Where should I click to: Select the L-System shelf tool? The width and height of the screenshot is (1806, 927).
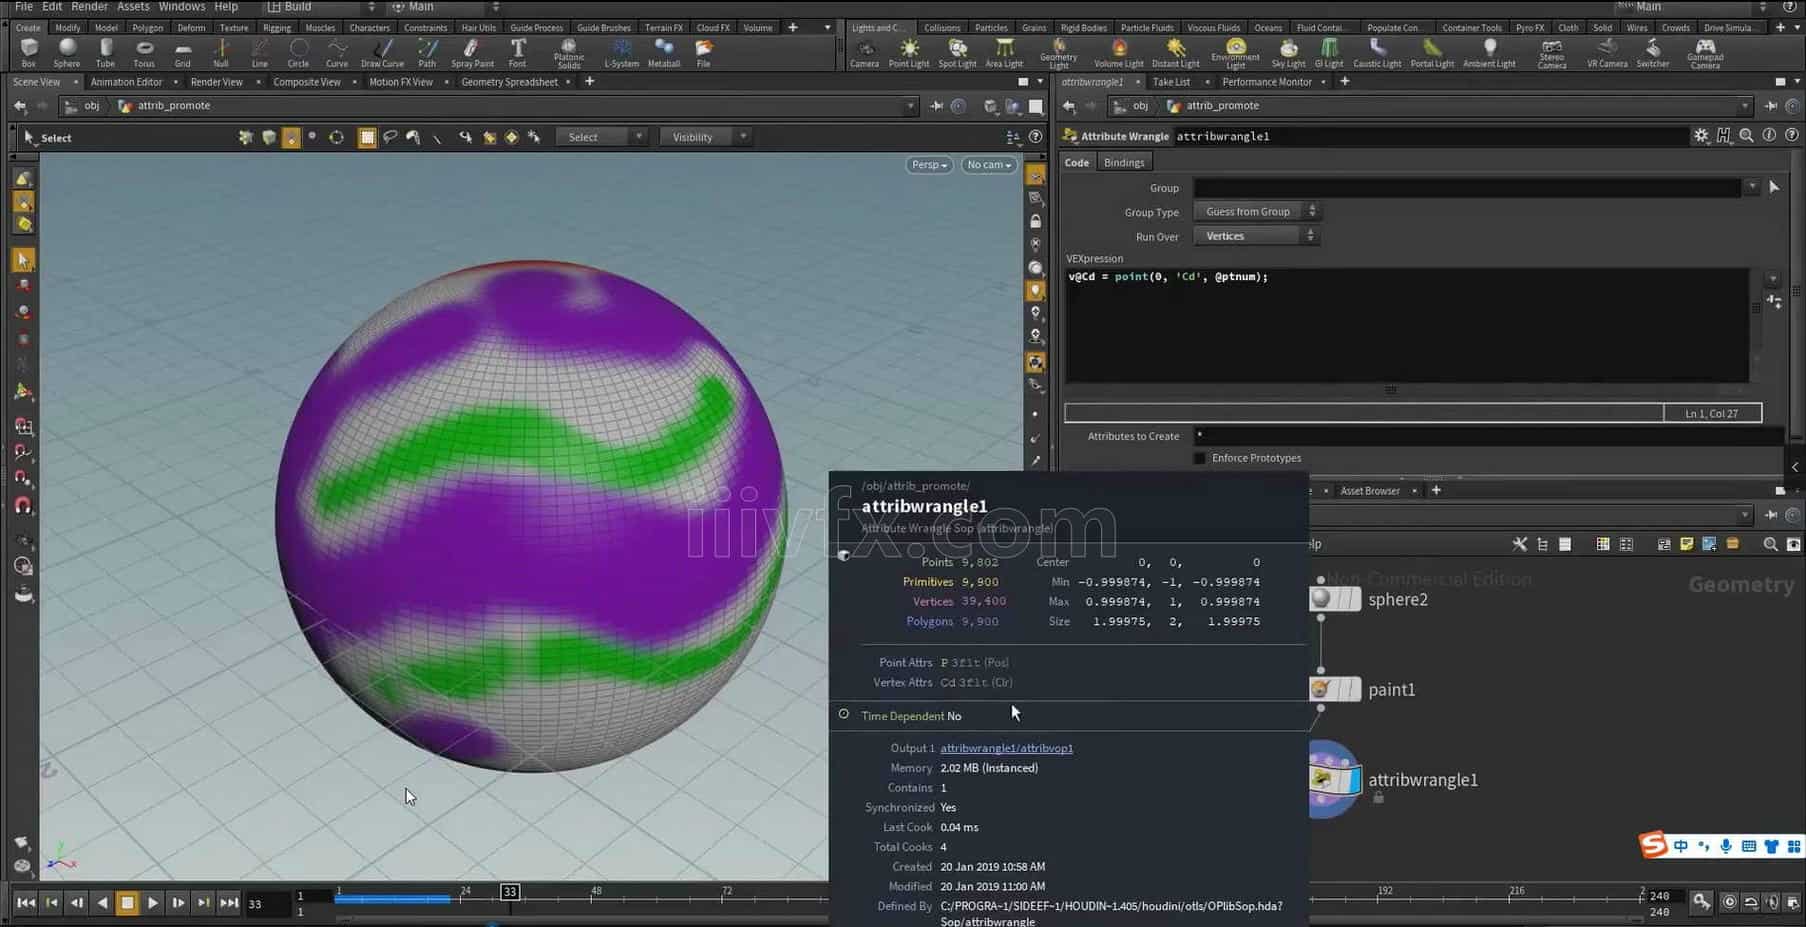[x=621, y=53]
